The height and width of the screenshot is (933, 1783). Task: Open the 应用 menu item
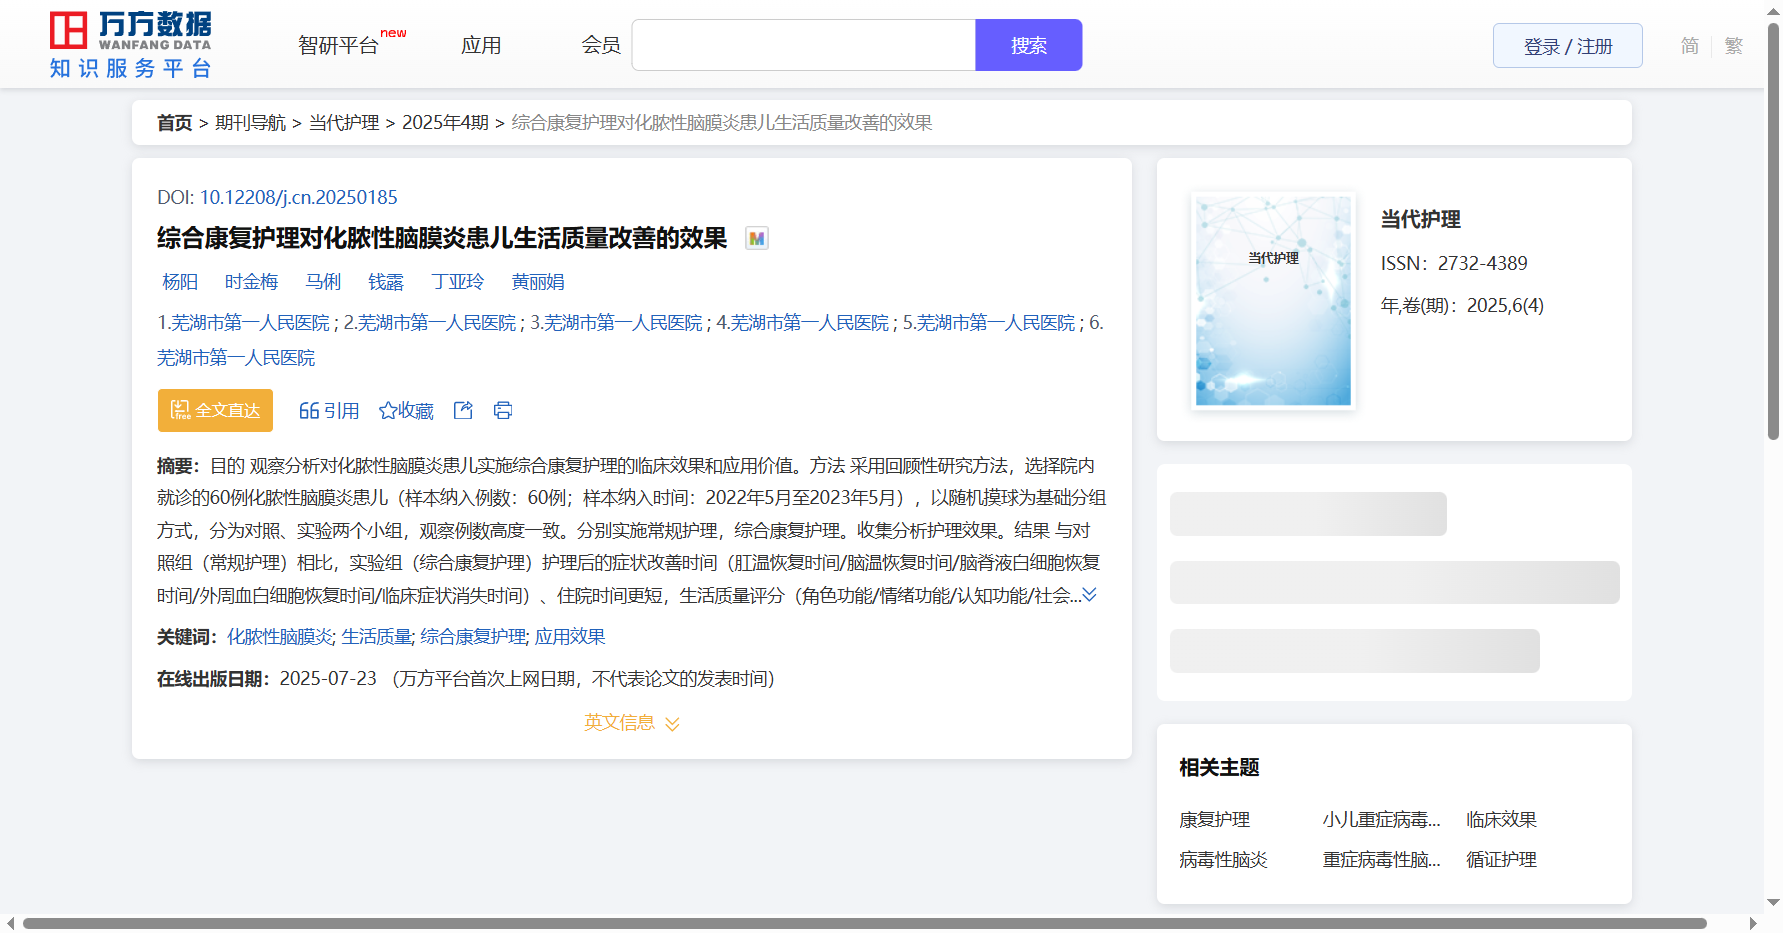click(x=481, y=46)
